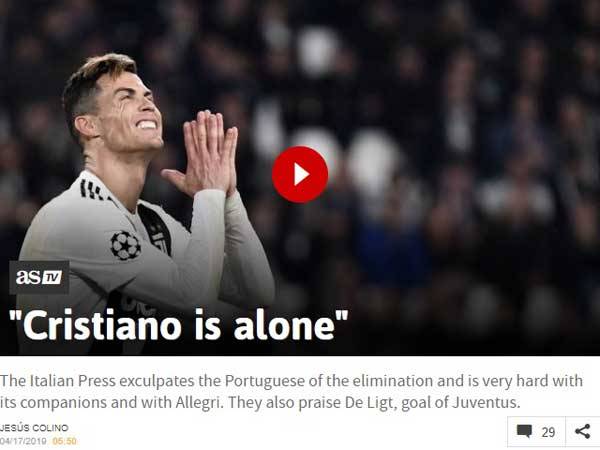
Task: Click the word "Allegri" in the summary
Action: point(199,403)
